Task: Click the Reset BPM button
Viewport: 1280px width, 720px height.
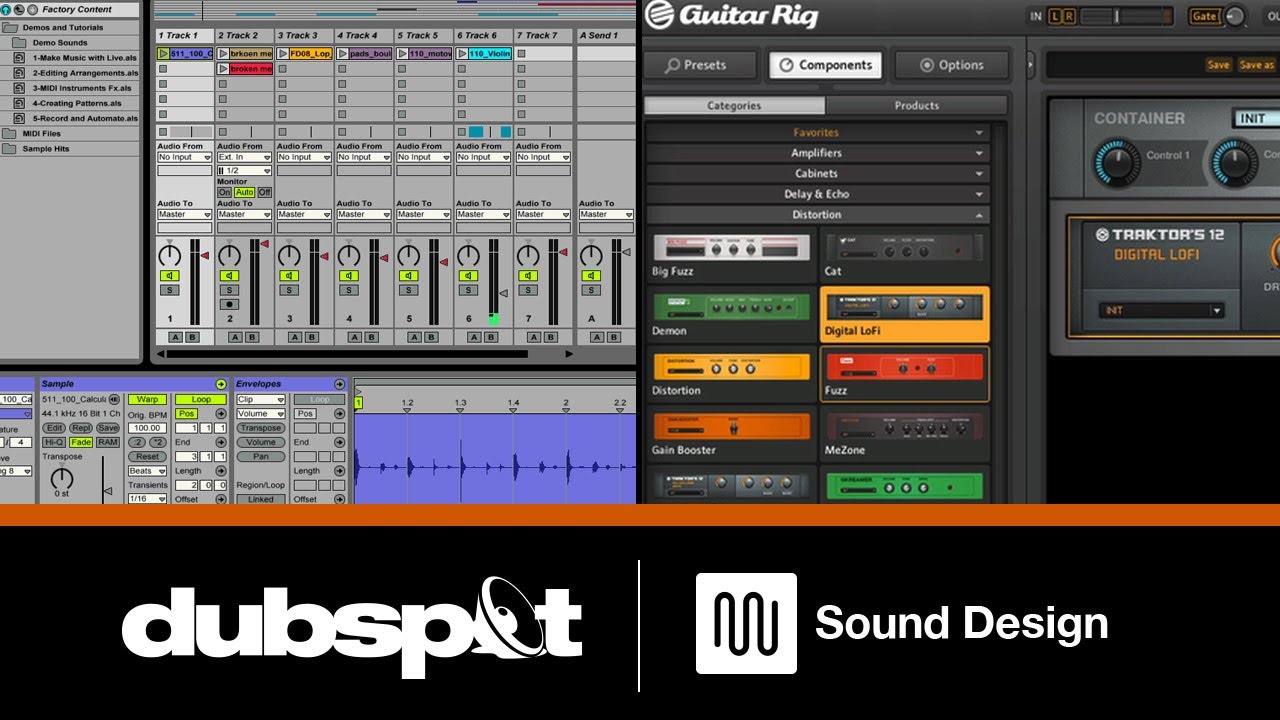Action: [x=147, y=456]
